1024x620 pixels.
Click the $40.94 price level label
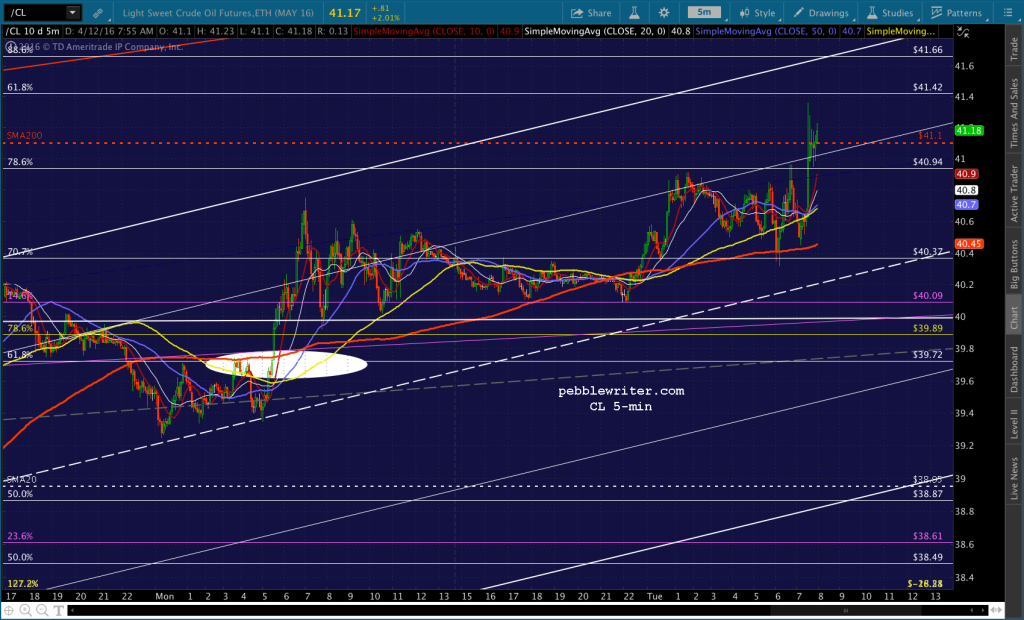click(x=927, y=161)
